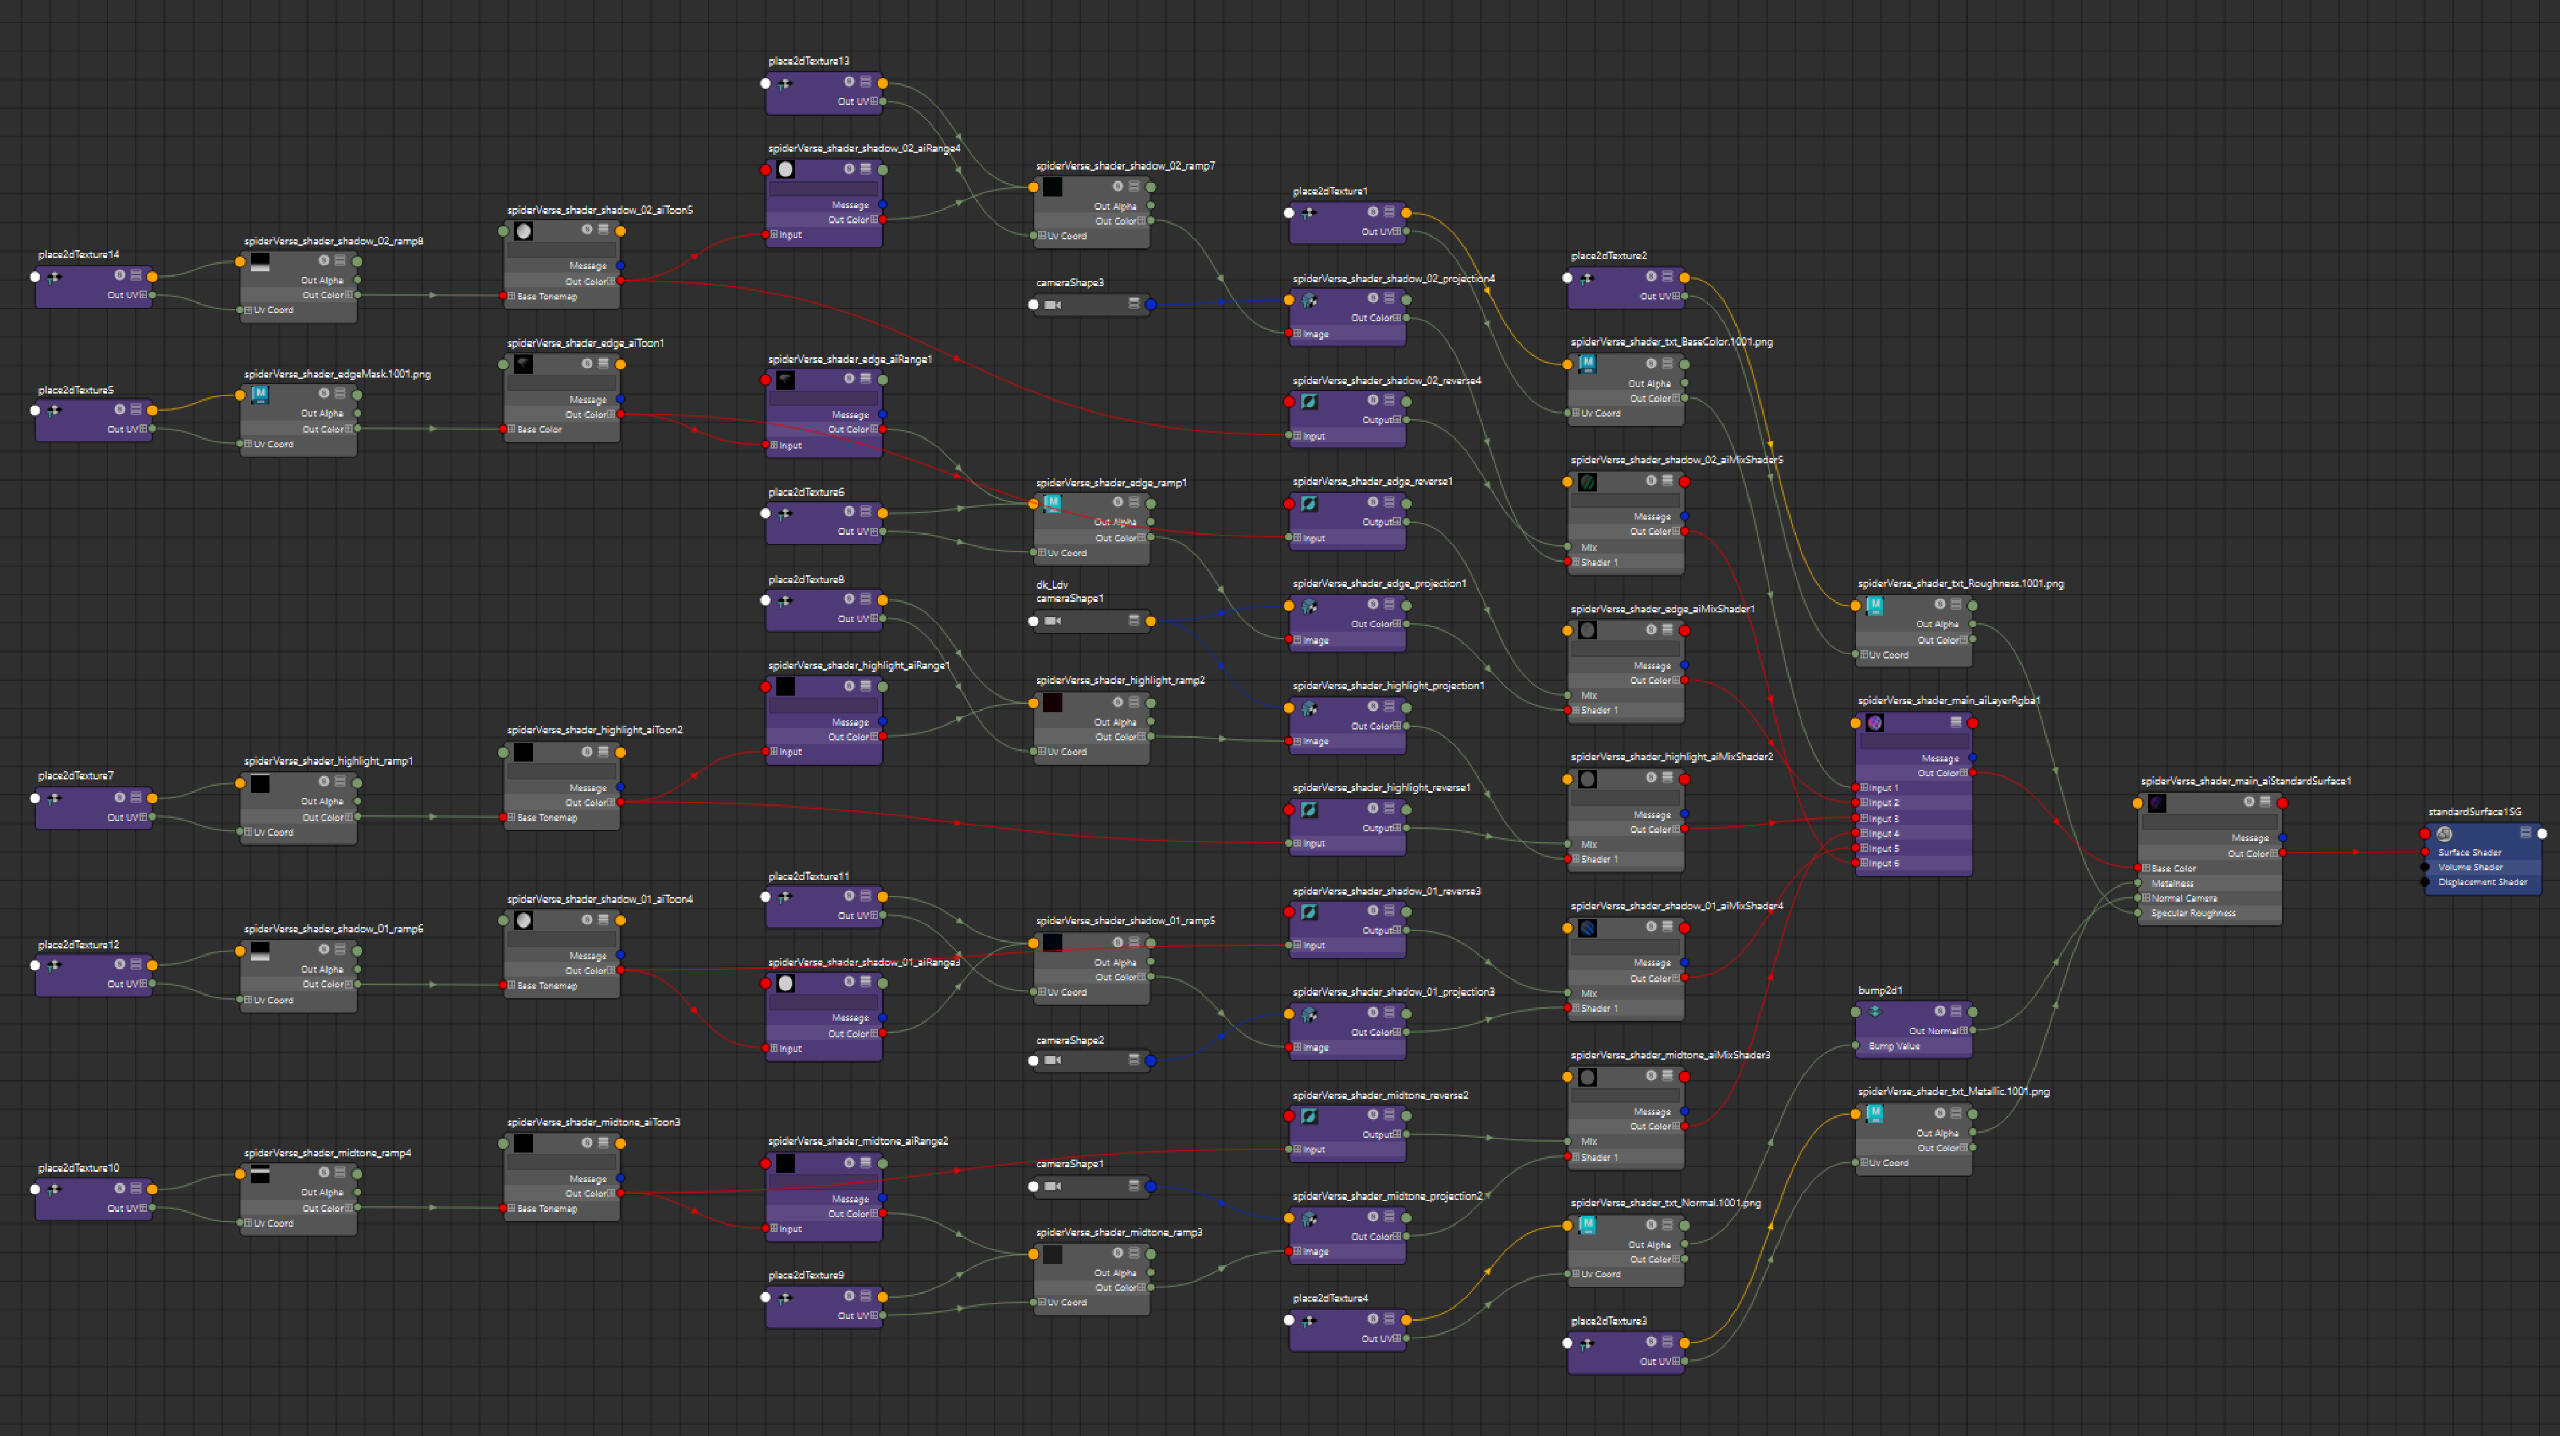Toggle solo button on place2dTexture5 node

(x=119, y=410)
